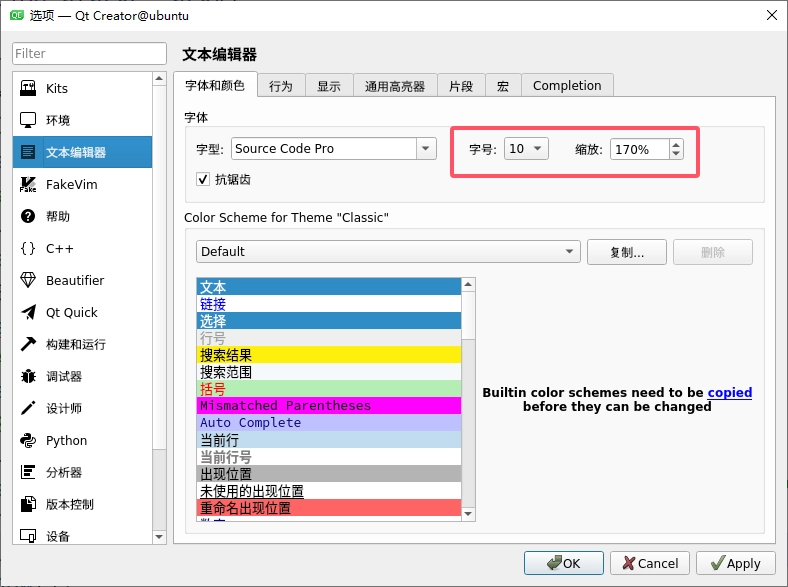Click the 帮助 question mark icon
788x587 pixels.
point(28,217)
